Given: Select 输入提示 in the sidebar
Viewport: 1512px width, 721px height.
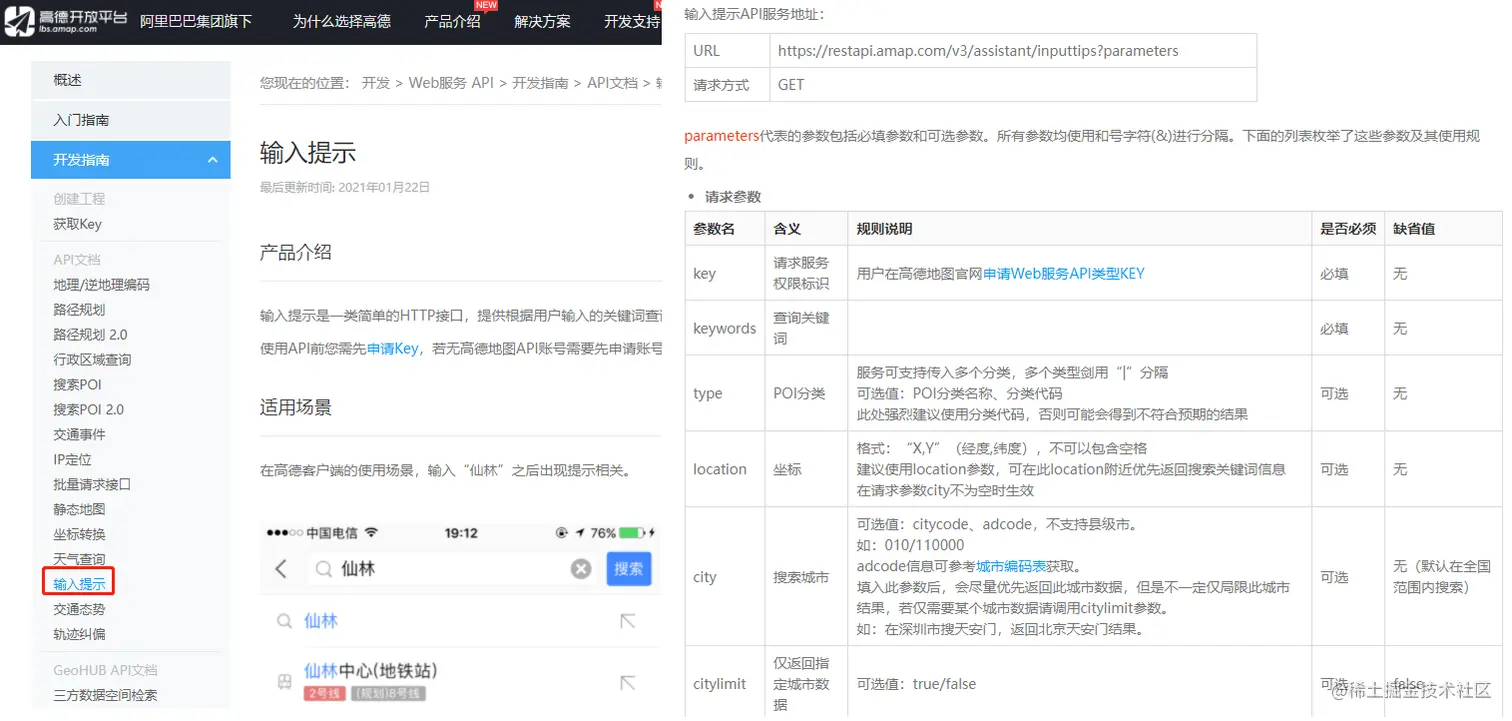Looking at the screenshot, I should click(x=79, y=583).
